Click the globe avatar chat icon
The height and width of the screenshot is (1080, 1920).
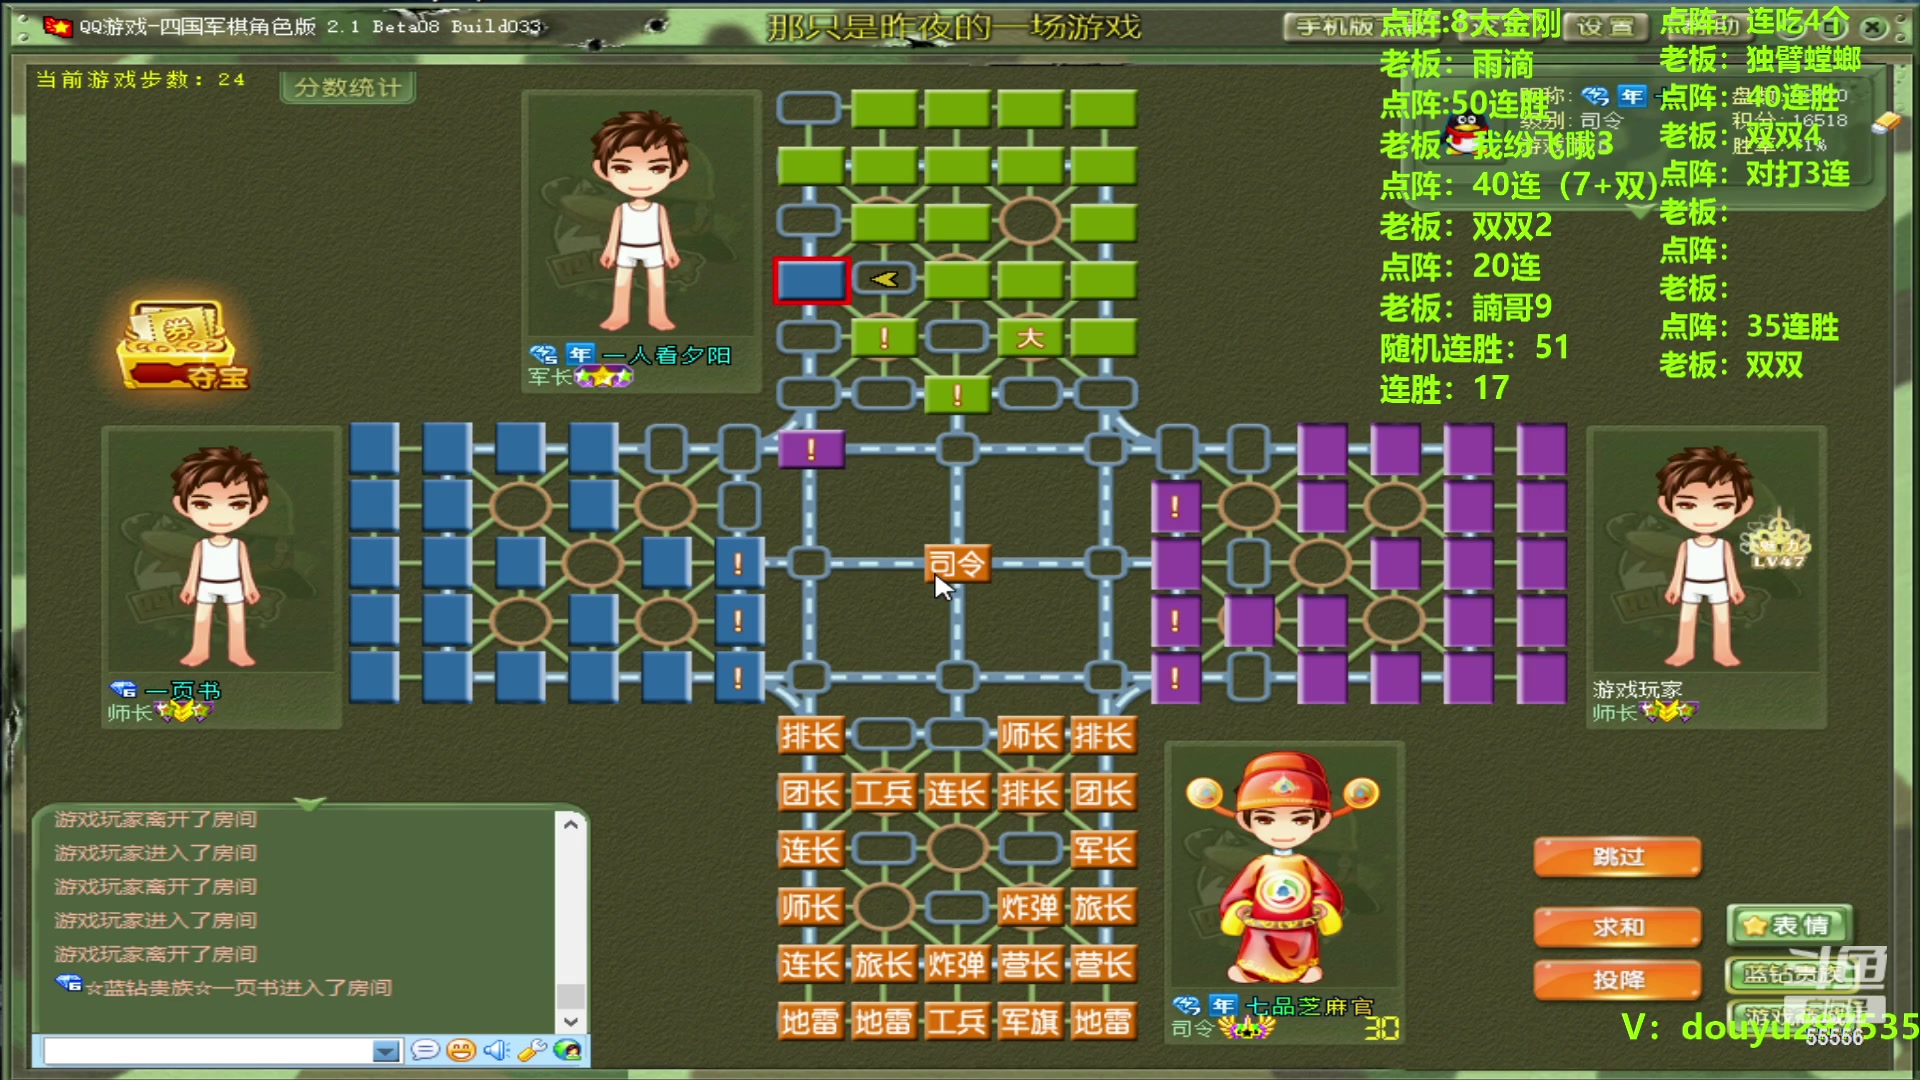pos(567,1050)
